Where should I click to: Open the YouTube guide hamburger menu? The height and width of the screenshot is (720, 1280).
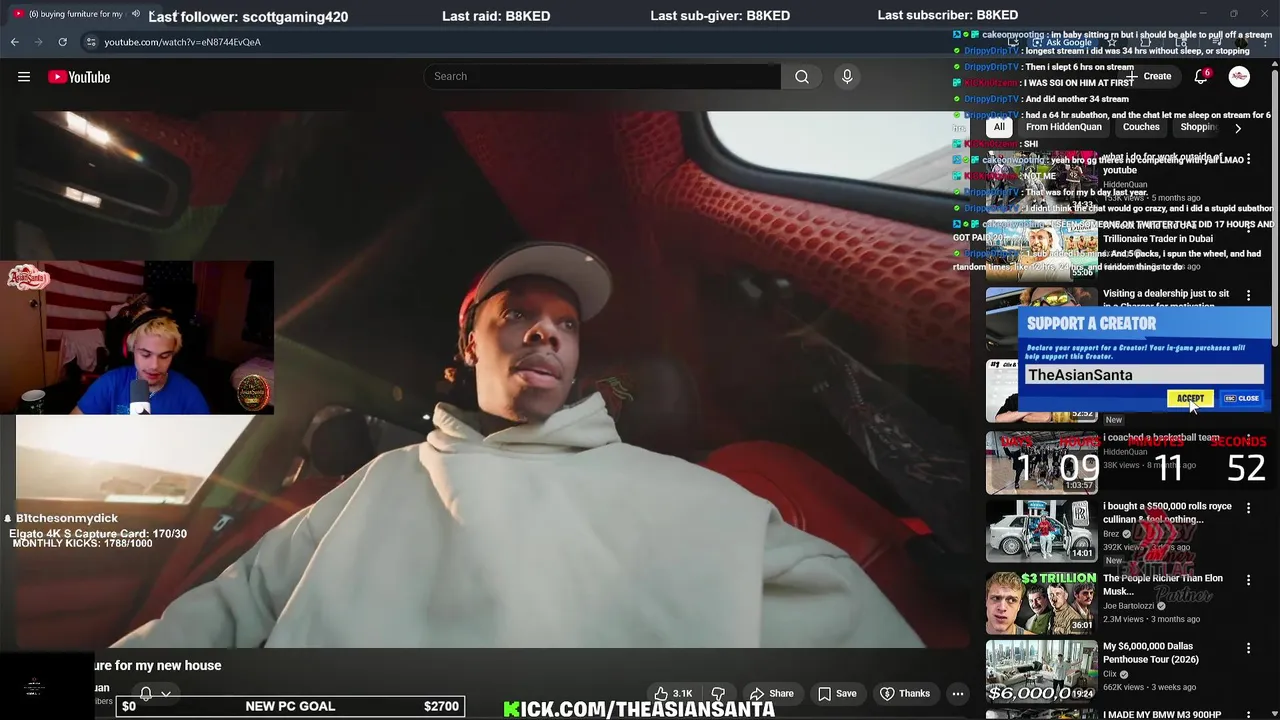[x=24, y=77]
